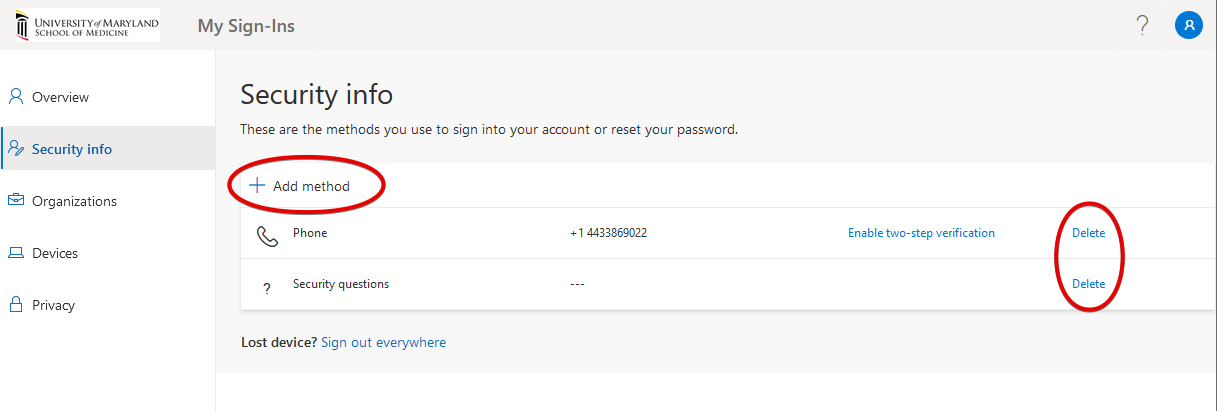Click the University of Maryland logo
The width and height of the screenshot is (1217, 411).
pyautogui.click(x=87, y=25)
